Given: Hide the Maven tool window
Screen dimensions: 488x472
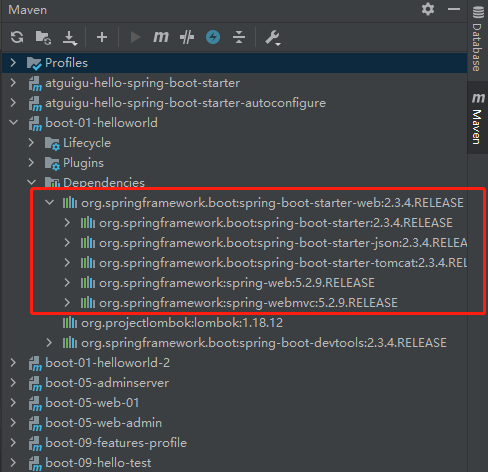Looking at the screenshot, I should 454,9.
